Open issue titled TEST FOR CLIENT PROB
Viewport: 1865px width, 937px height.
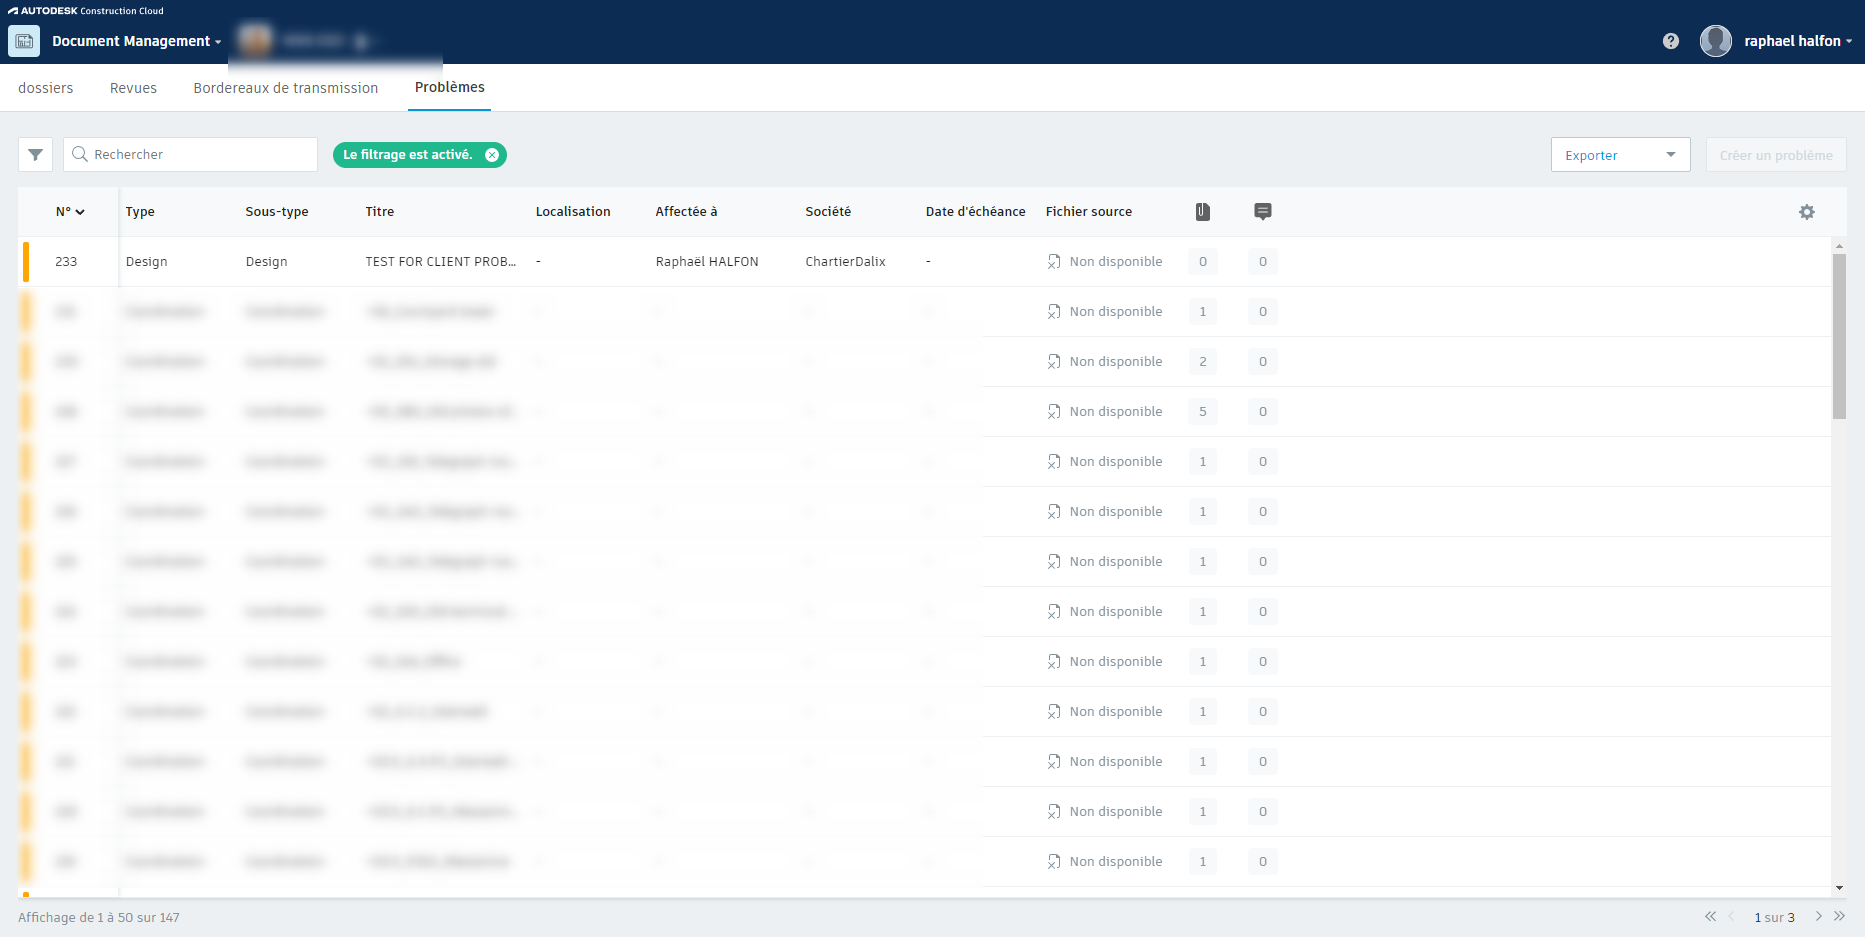click(442, 261)
